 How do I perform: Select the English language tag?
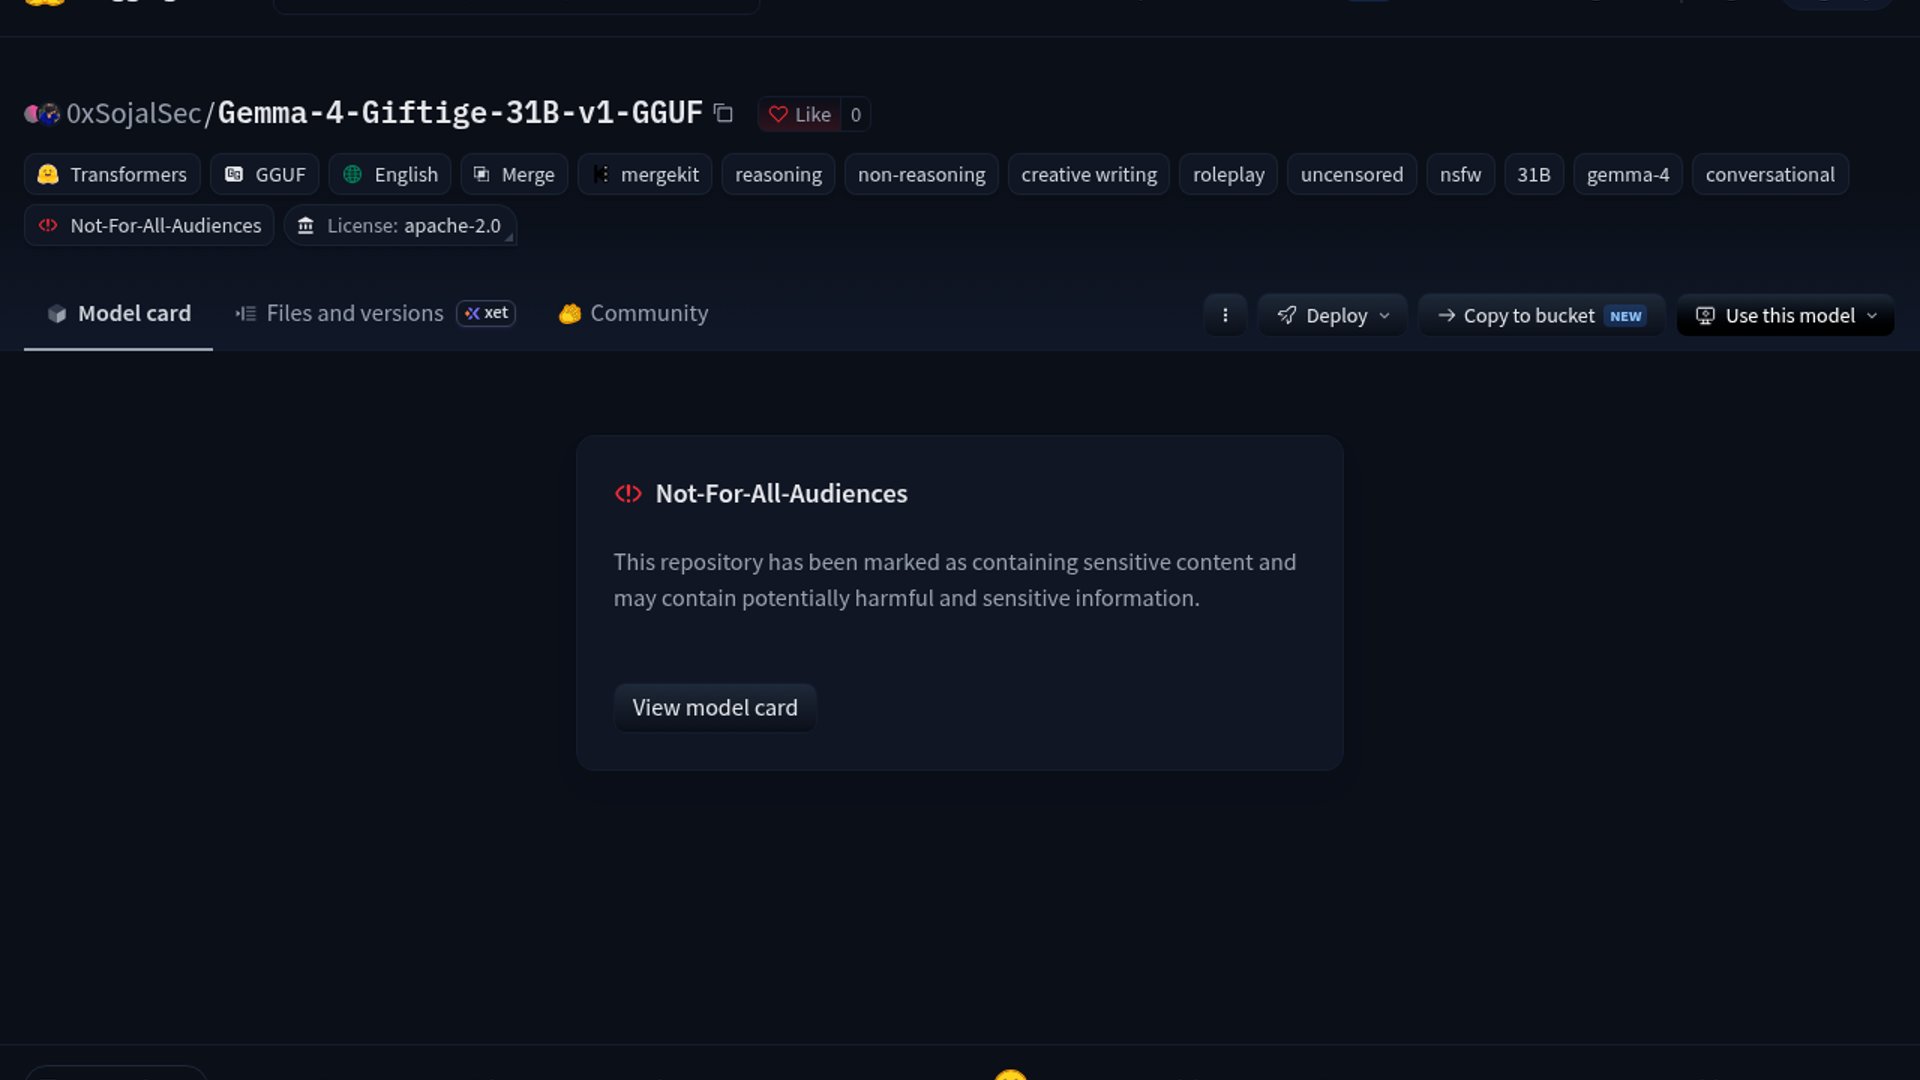pos(390,175)
